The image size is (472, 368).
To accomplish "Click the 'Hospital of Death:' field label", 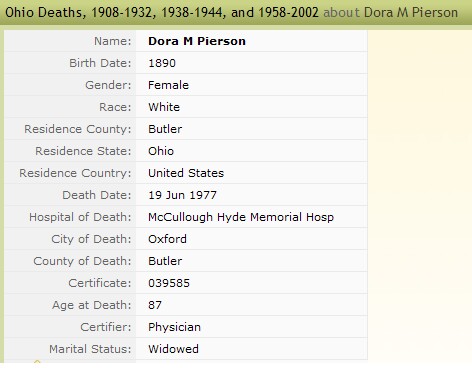I will [x=80, y=217].
